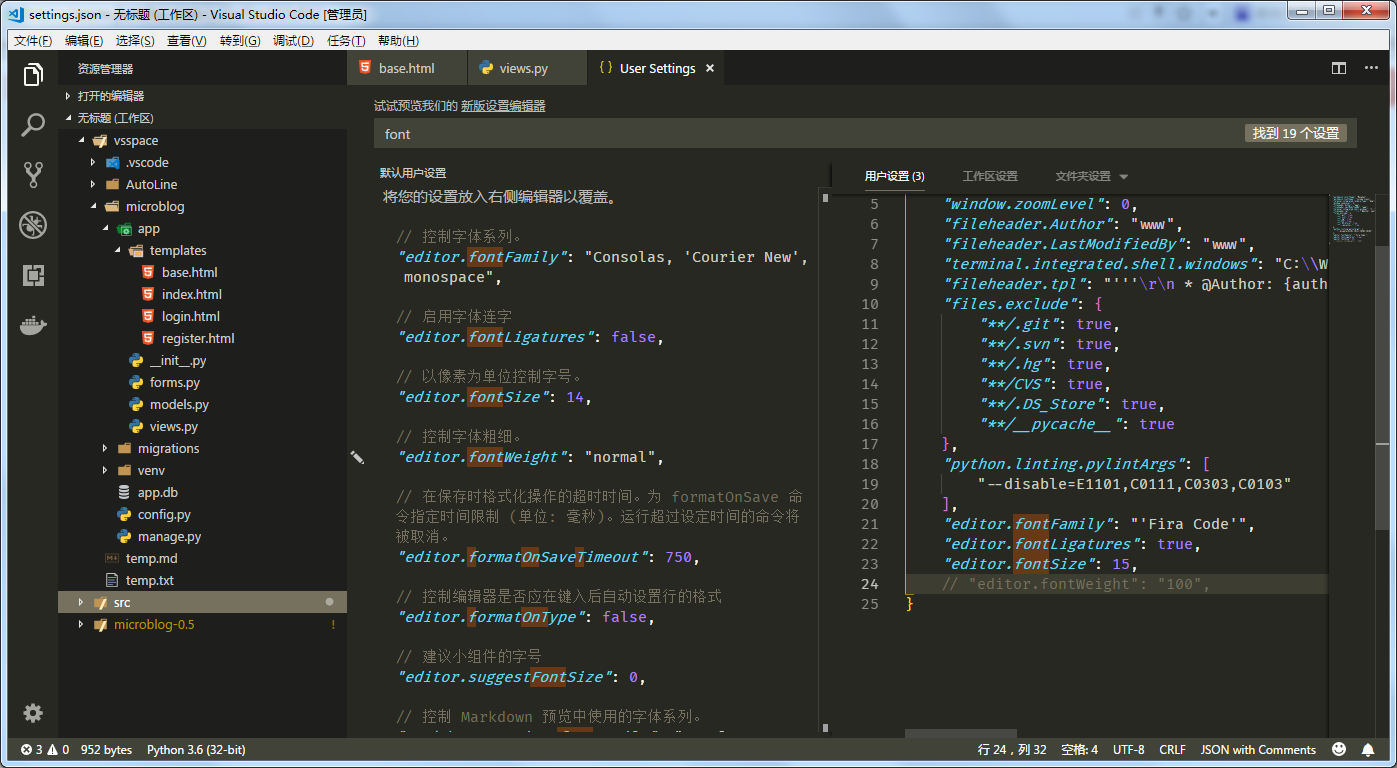Click the feedback smiley in status bar
The width and height of the screenshot is (1397, 768).
point(1339,750)
